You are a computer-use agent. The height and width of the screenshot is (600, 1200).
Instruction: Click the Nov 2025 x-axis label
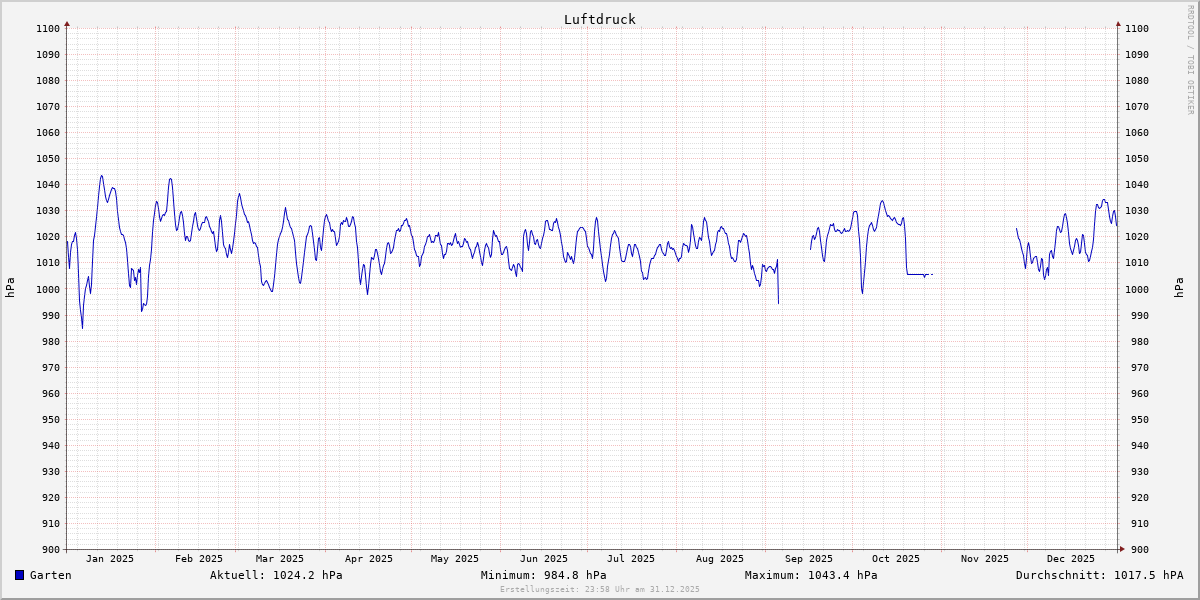[985, 559]
